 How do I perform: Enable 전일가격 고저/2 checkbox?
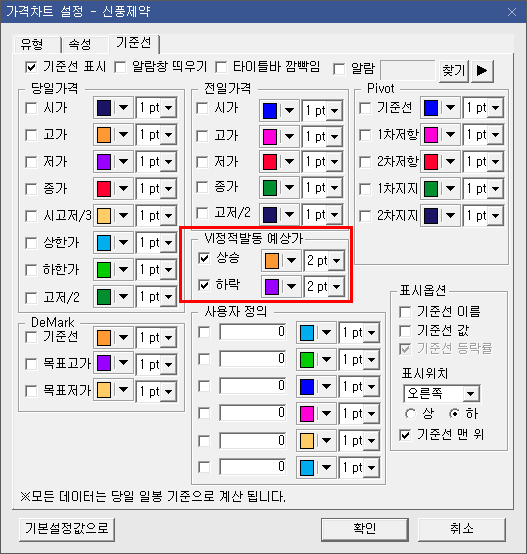pyautogui.click(x=202, y=213)
